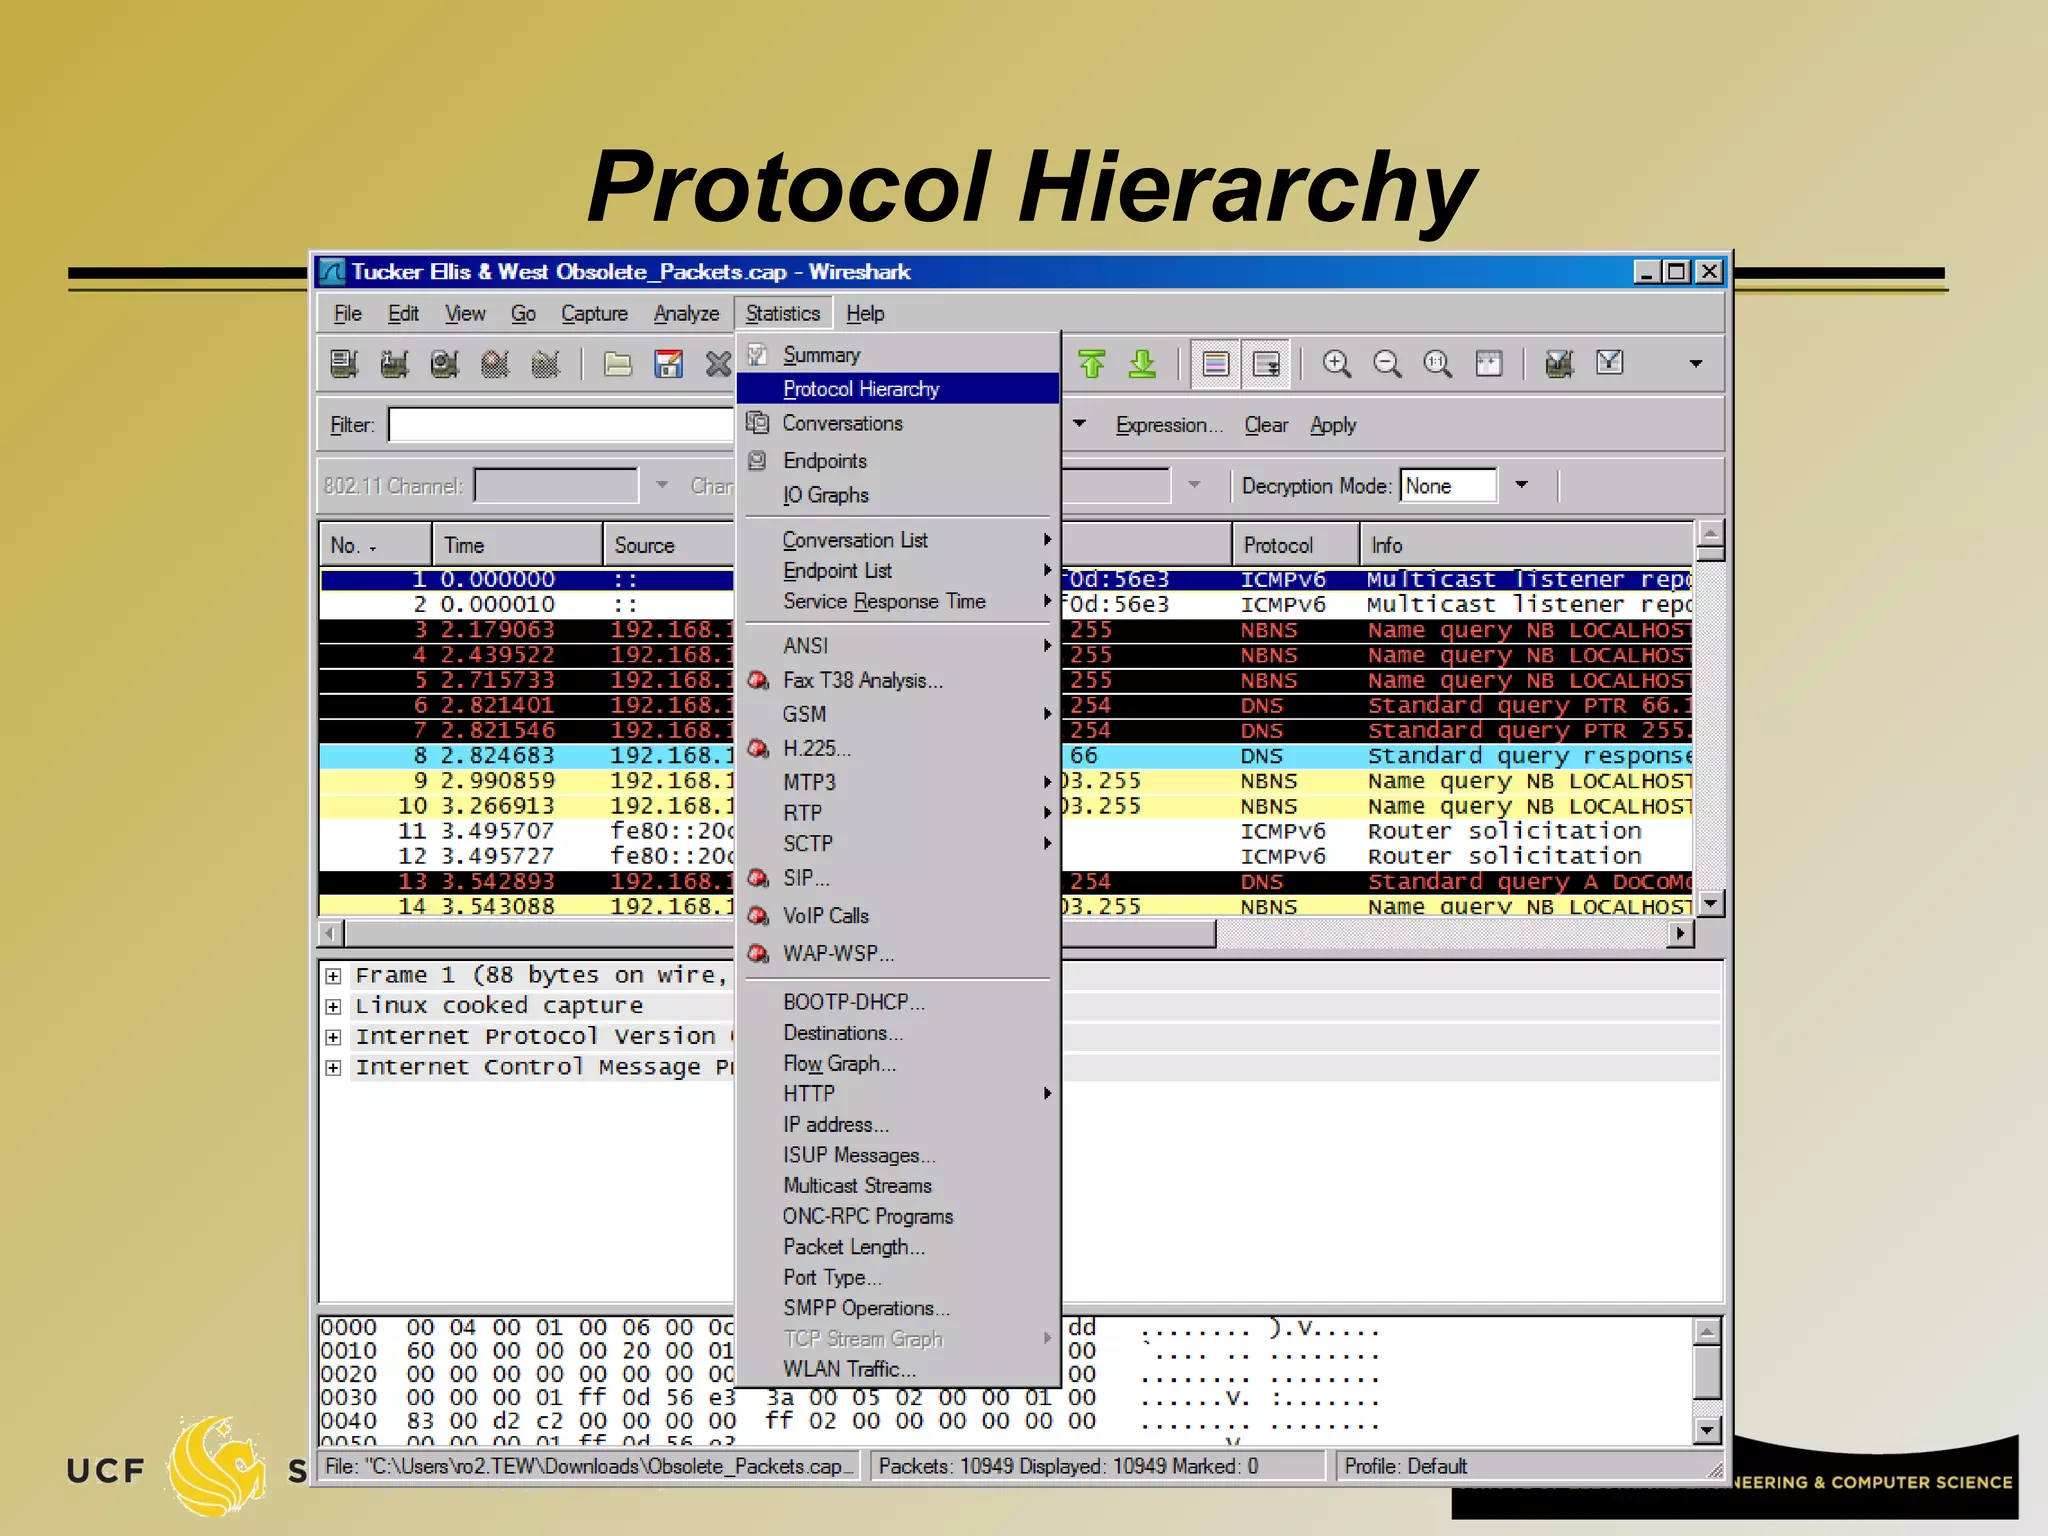
Task: Open the View menu
Action: [x=465, y=314]
